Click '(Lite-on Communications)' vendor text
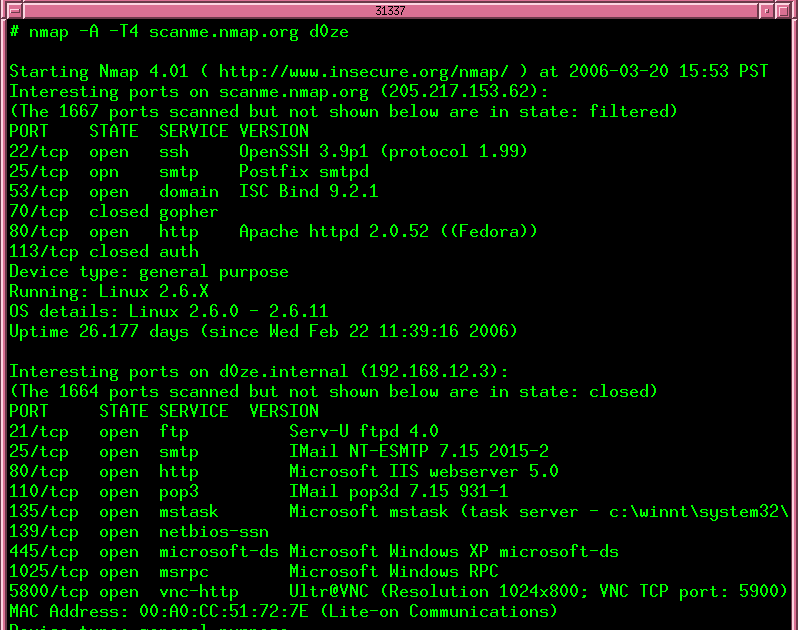Viewport: 798px width, 630px height. click(439, 611)
